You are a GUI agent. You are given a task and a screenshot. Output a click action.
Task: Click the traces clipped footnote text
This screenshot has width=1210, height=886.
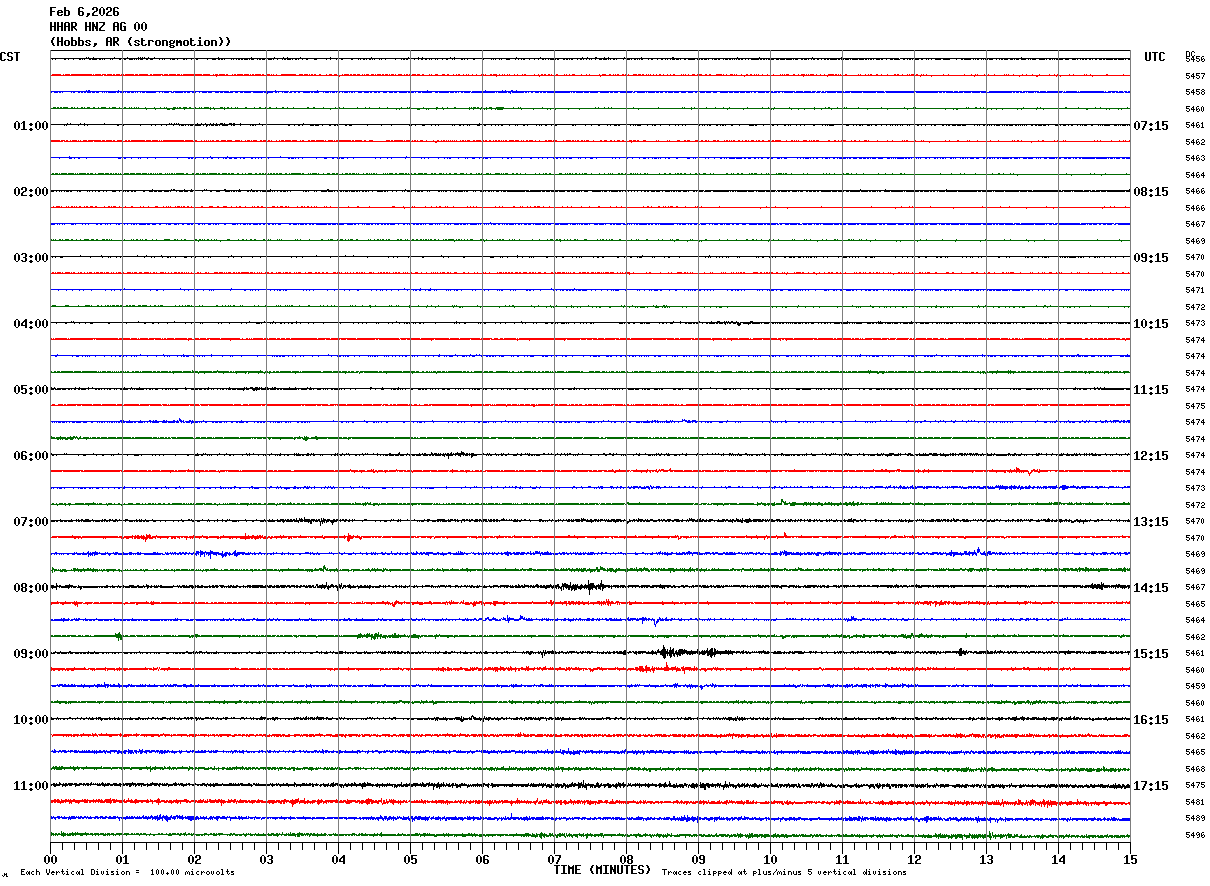pyautogui.click(x=784, y=873)
